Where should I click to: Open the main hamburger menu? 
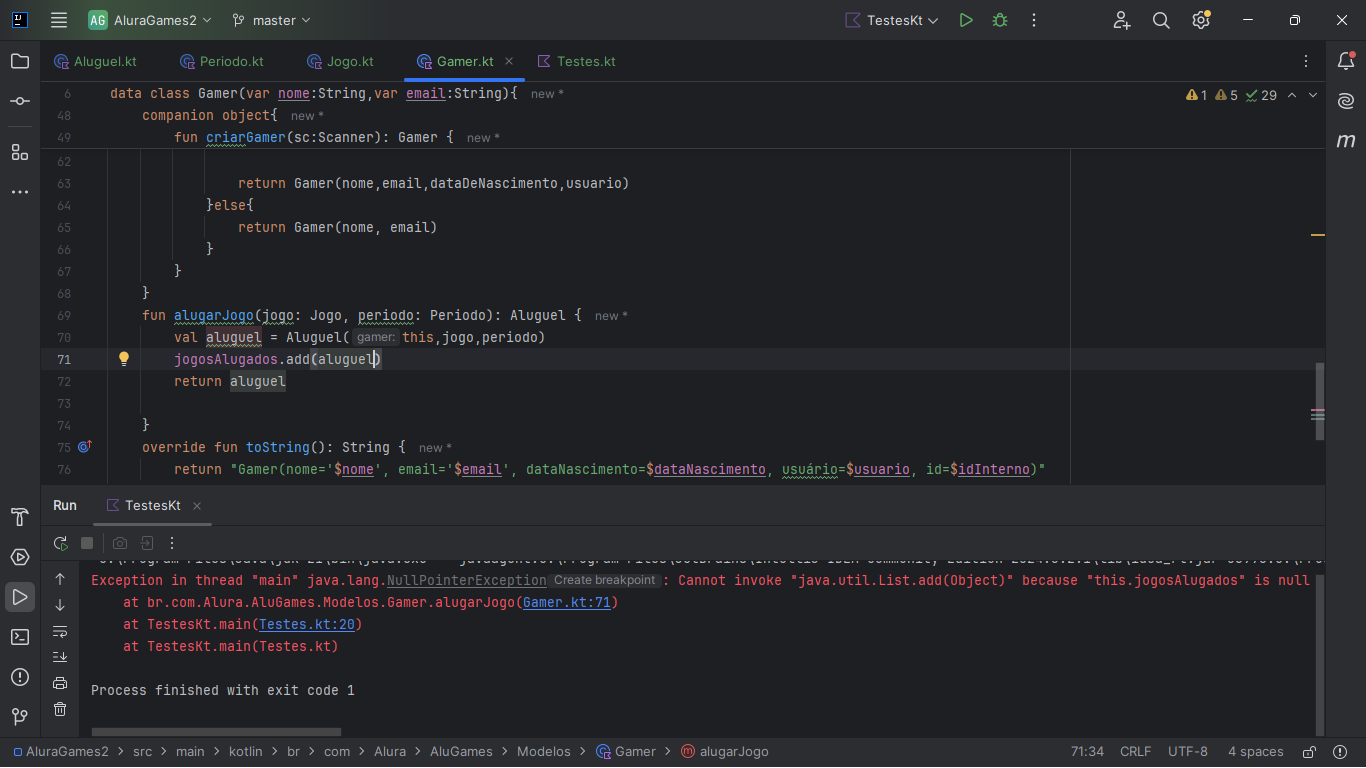coord(59,20)
